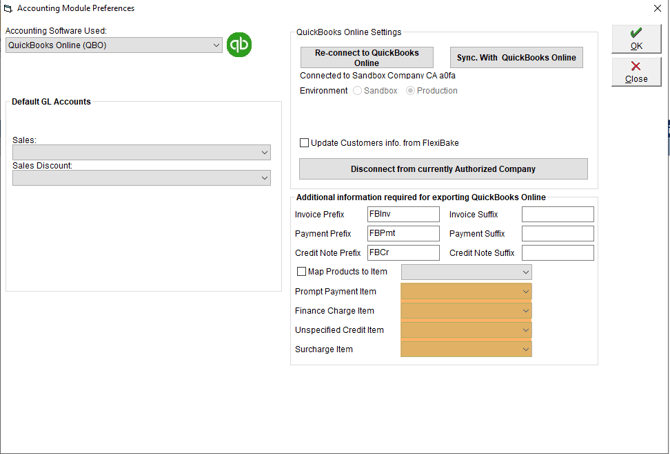Viewport: 670px width, 454px height.
Task: Confirm settings with the OK button
Action: click(x=636, y=39)
